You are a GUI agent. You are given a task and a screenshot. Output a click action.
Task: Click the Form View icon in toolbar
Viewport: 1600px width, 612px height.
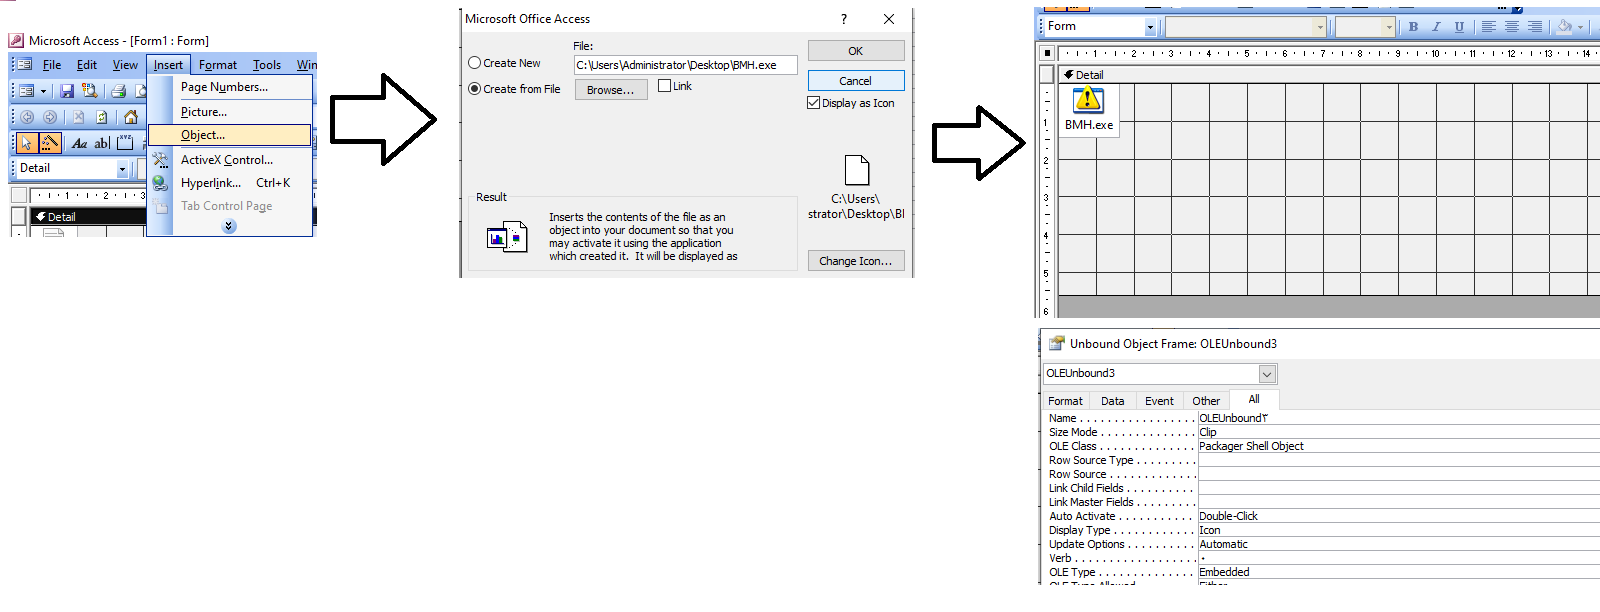pos(27,91)
